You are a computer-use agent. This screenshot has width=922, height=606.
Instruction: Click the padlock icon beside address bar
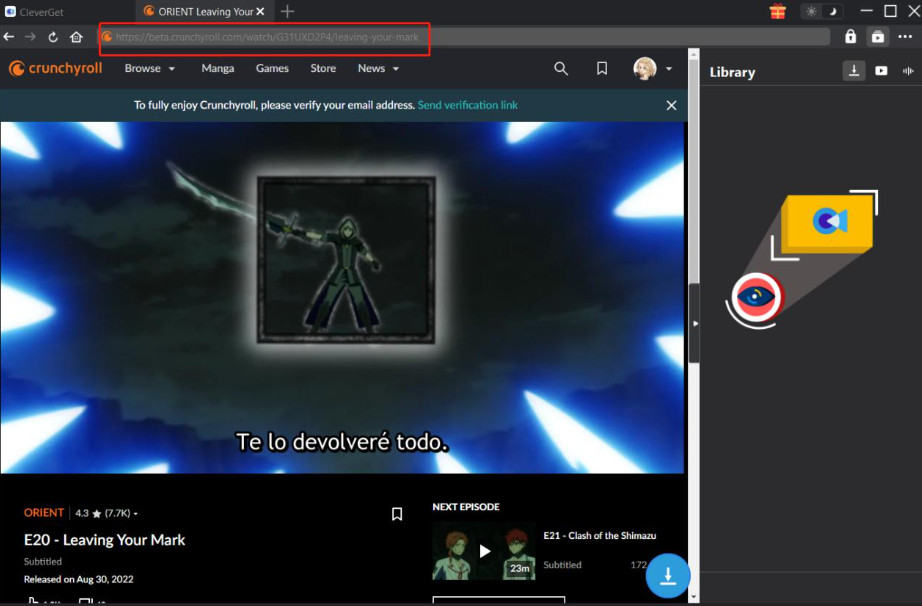click(x=850, y=36)
